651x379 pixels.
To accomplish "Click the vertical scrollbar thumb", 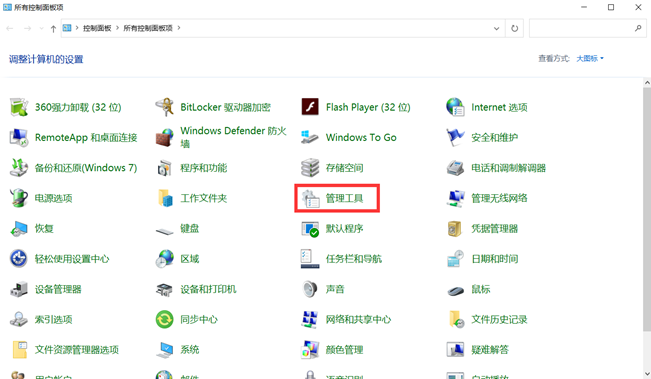I will click(647, 209).
